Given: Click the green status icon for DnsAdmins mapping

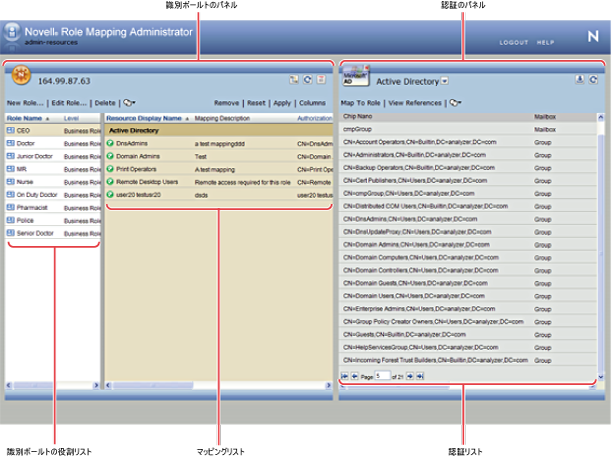Looking at the screenshot, I should pyautogui.click(x=110, y=143).
